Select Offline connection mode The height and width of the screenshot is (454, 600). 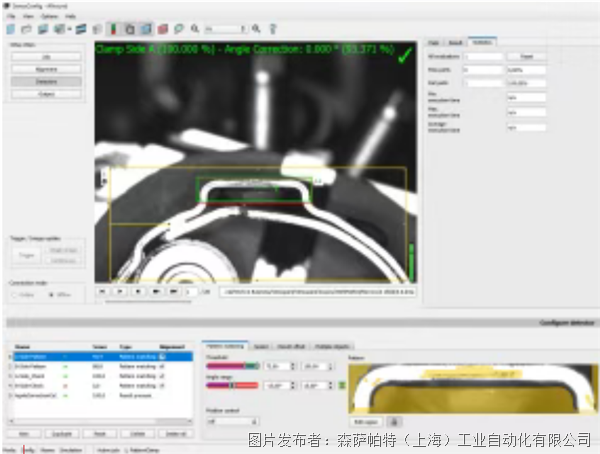click(x=60, y=295)
